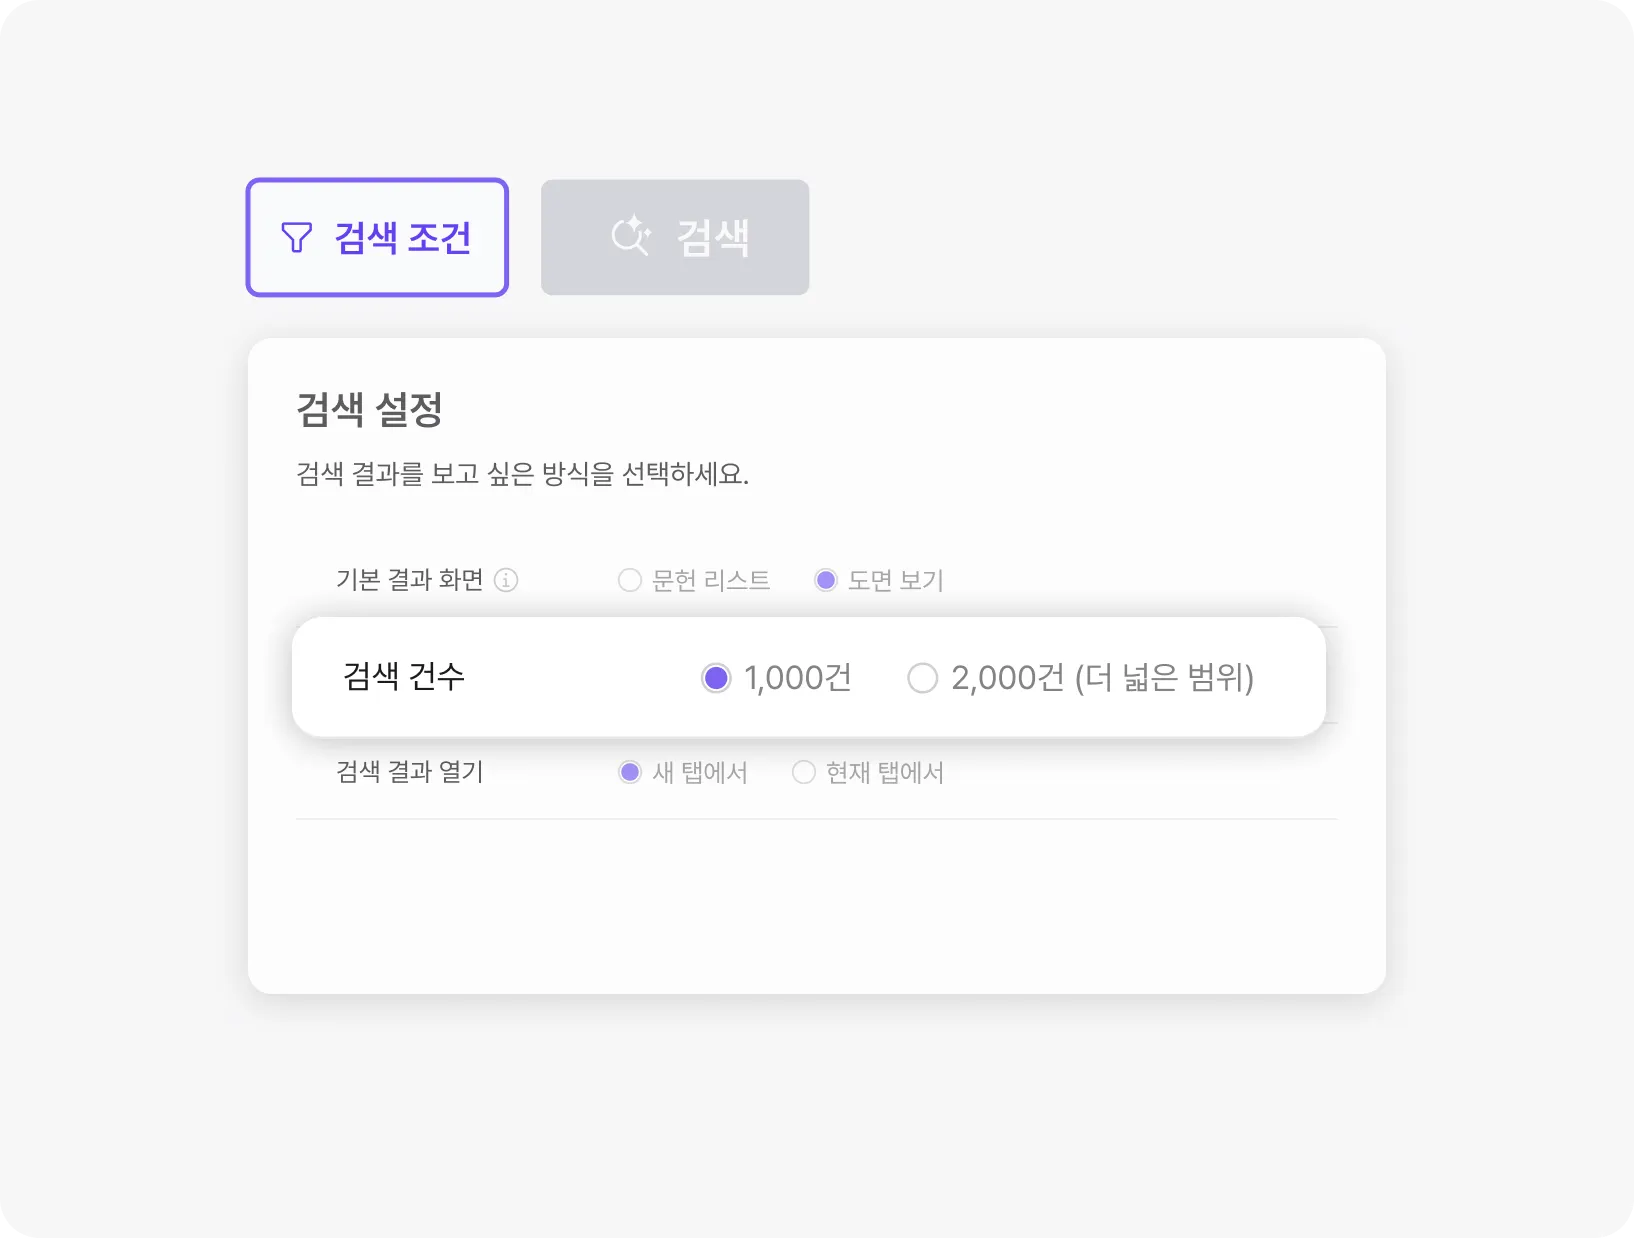Click the highlighted 검색 건수 settings card

[x=808, y=678]
